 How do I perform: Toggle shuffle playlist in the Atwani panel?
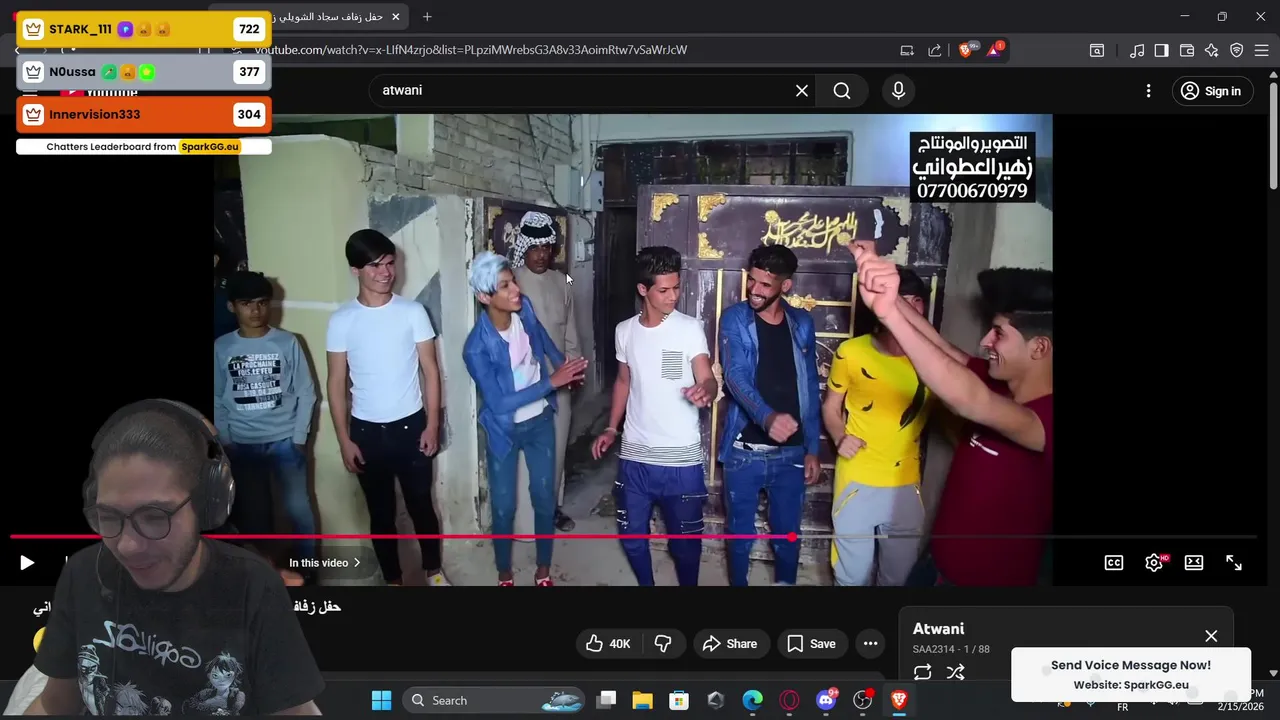point(955,673)
